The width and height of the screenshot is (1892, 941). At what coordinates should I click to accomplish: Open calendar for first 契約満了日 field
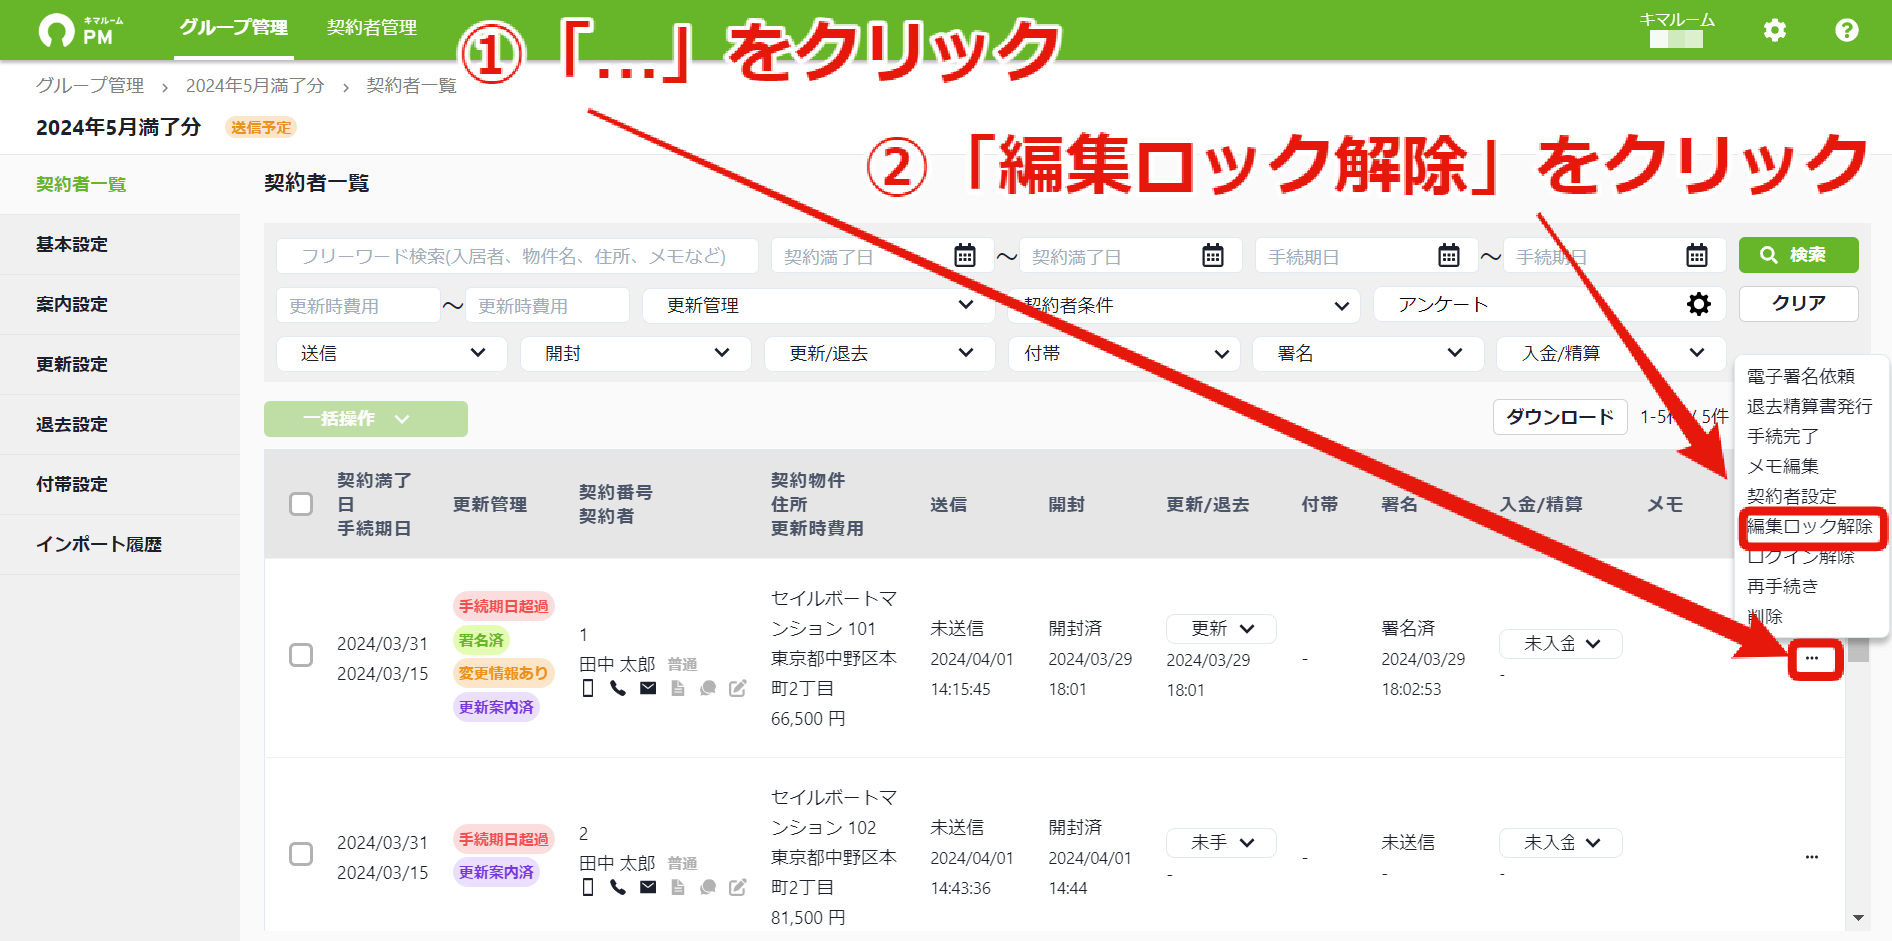click(x=965, y=255)
